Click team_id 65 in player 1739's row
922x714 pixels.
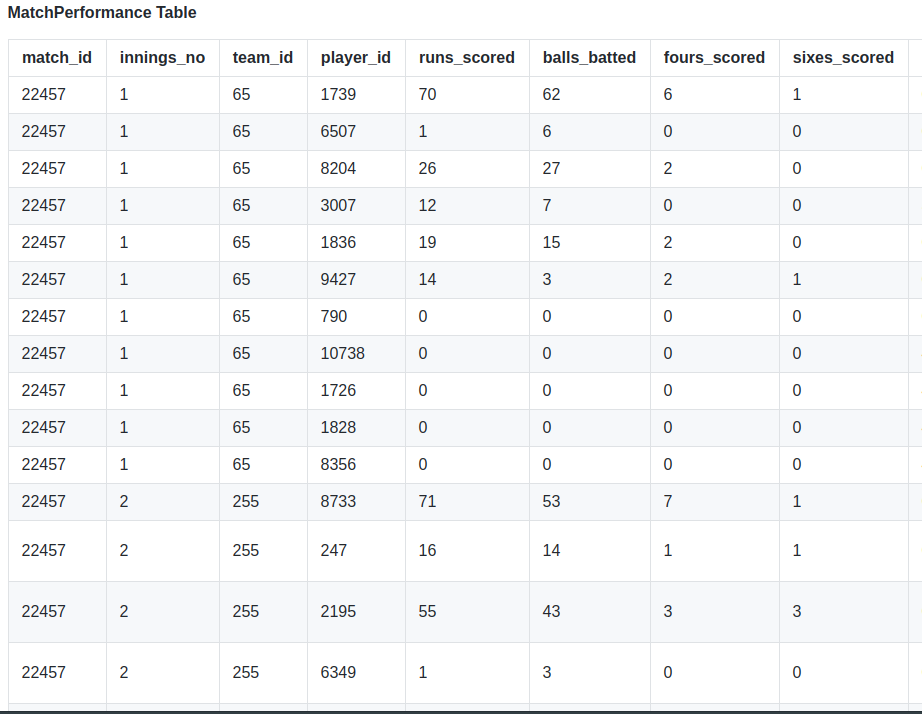pyautogui.click(x=241, y=95)
